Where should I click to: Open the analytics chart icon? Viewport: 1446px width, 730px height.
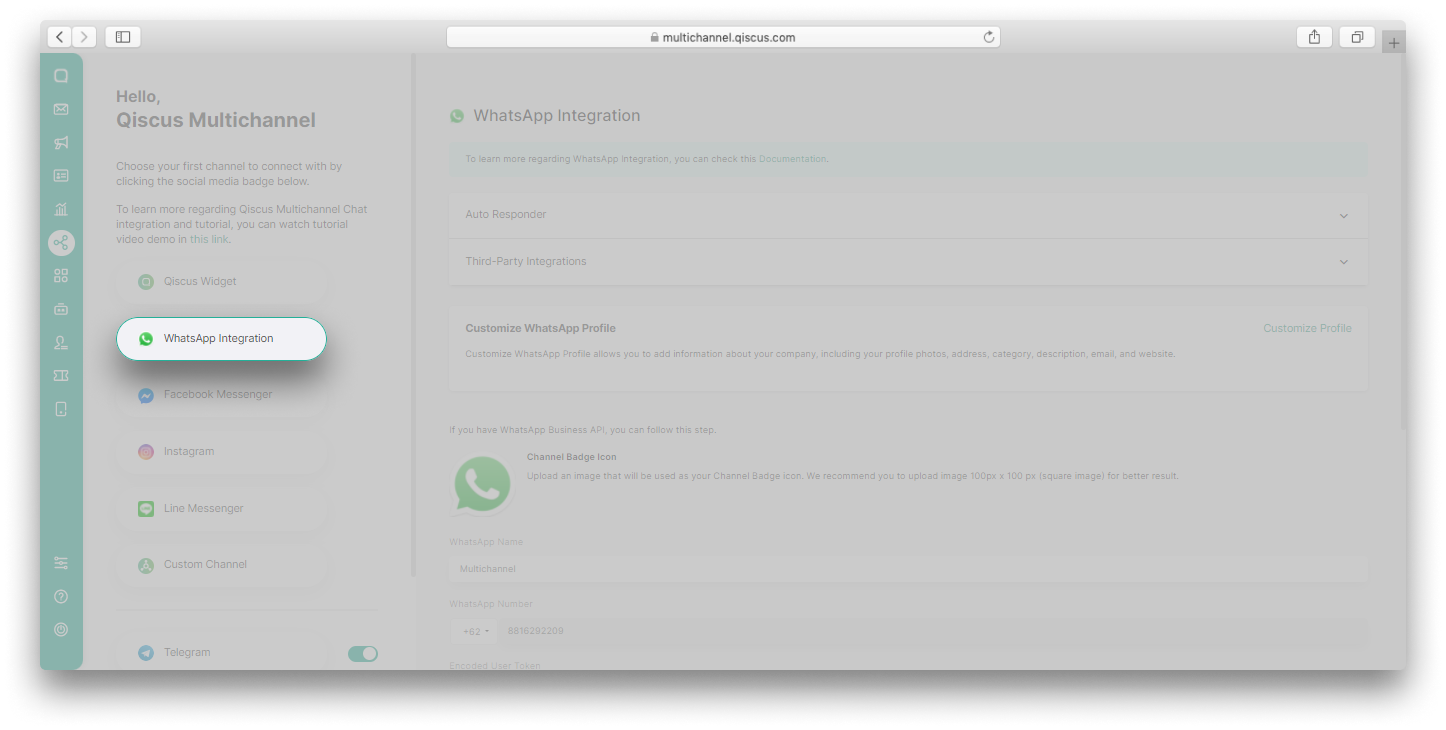click(x=61, y=209)
